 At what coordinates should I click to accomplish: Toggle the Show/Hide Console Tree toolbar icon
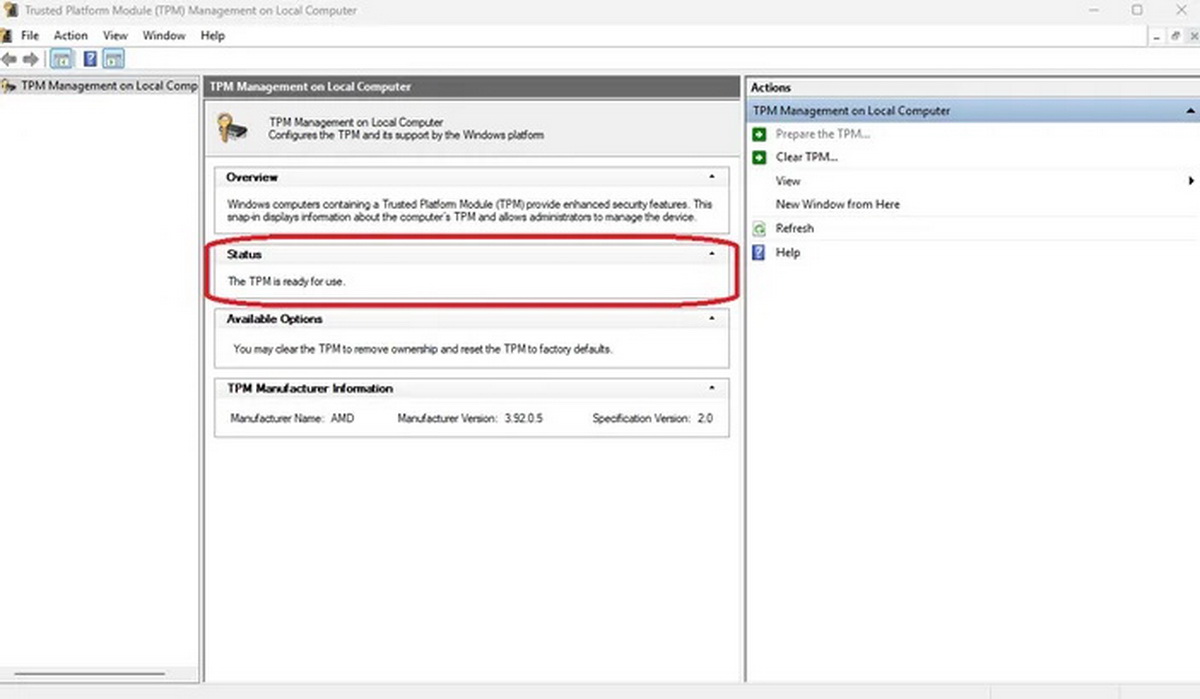(61, 59)
